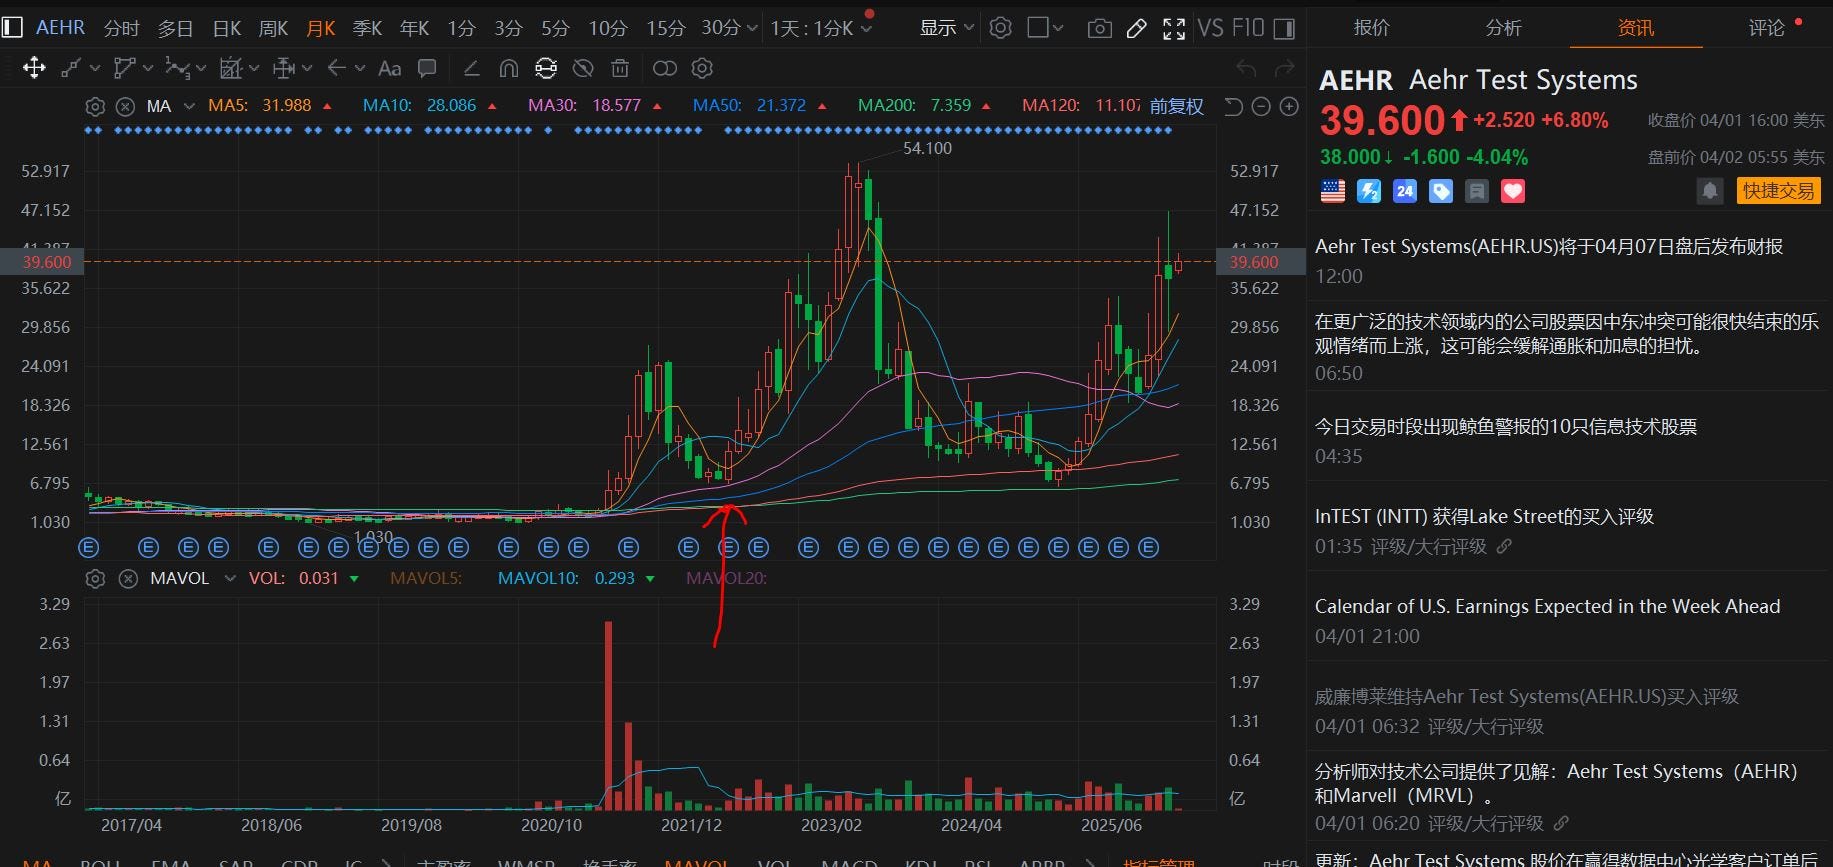Viewport: 1833px width, 867px height.
Task: Set a price alert with bell icon
Action: click(x=1710, y=191)
